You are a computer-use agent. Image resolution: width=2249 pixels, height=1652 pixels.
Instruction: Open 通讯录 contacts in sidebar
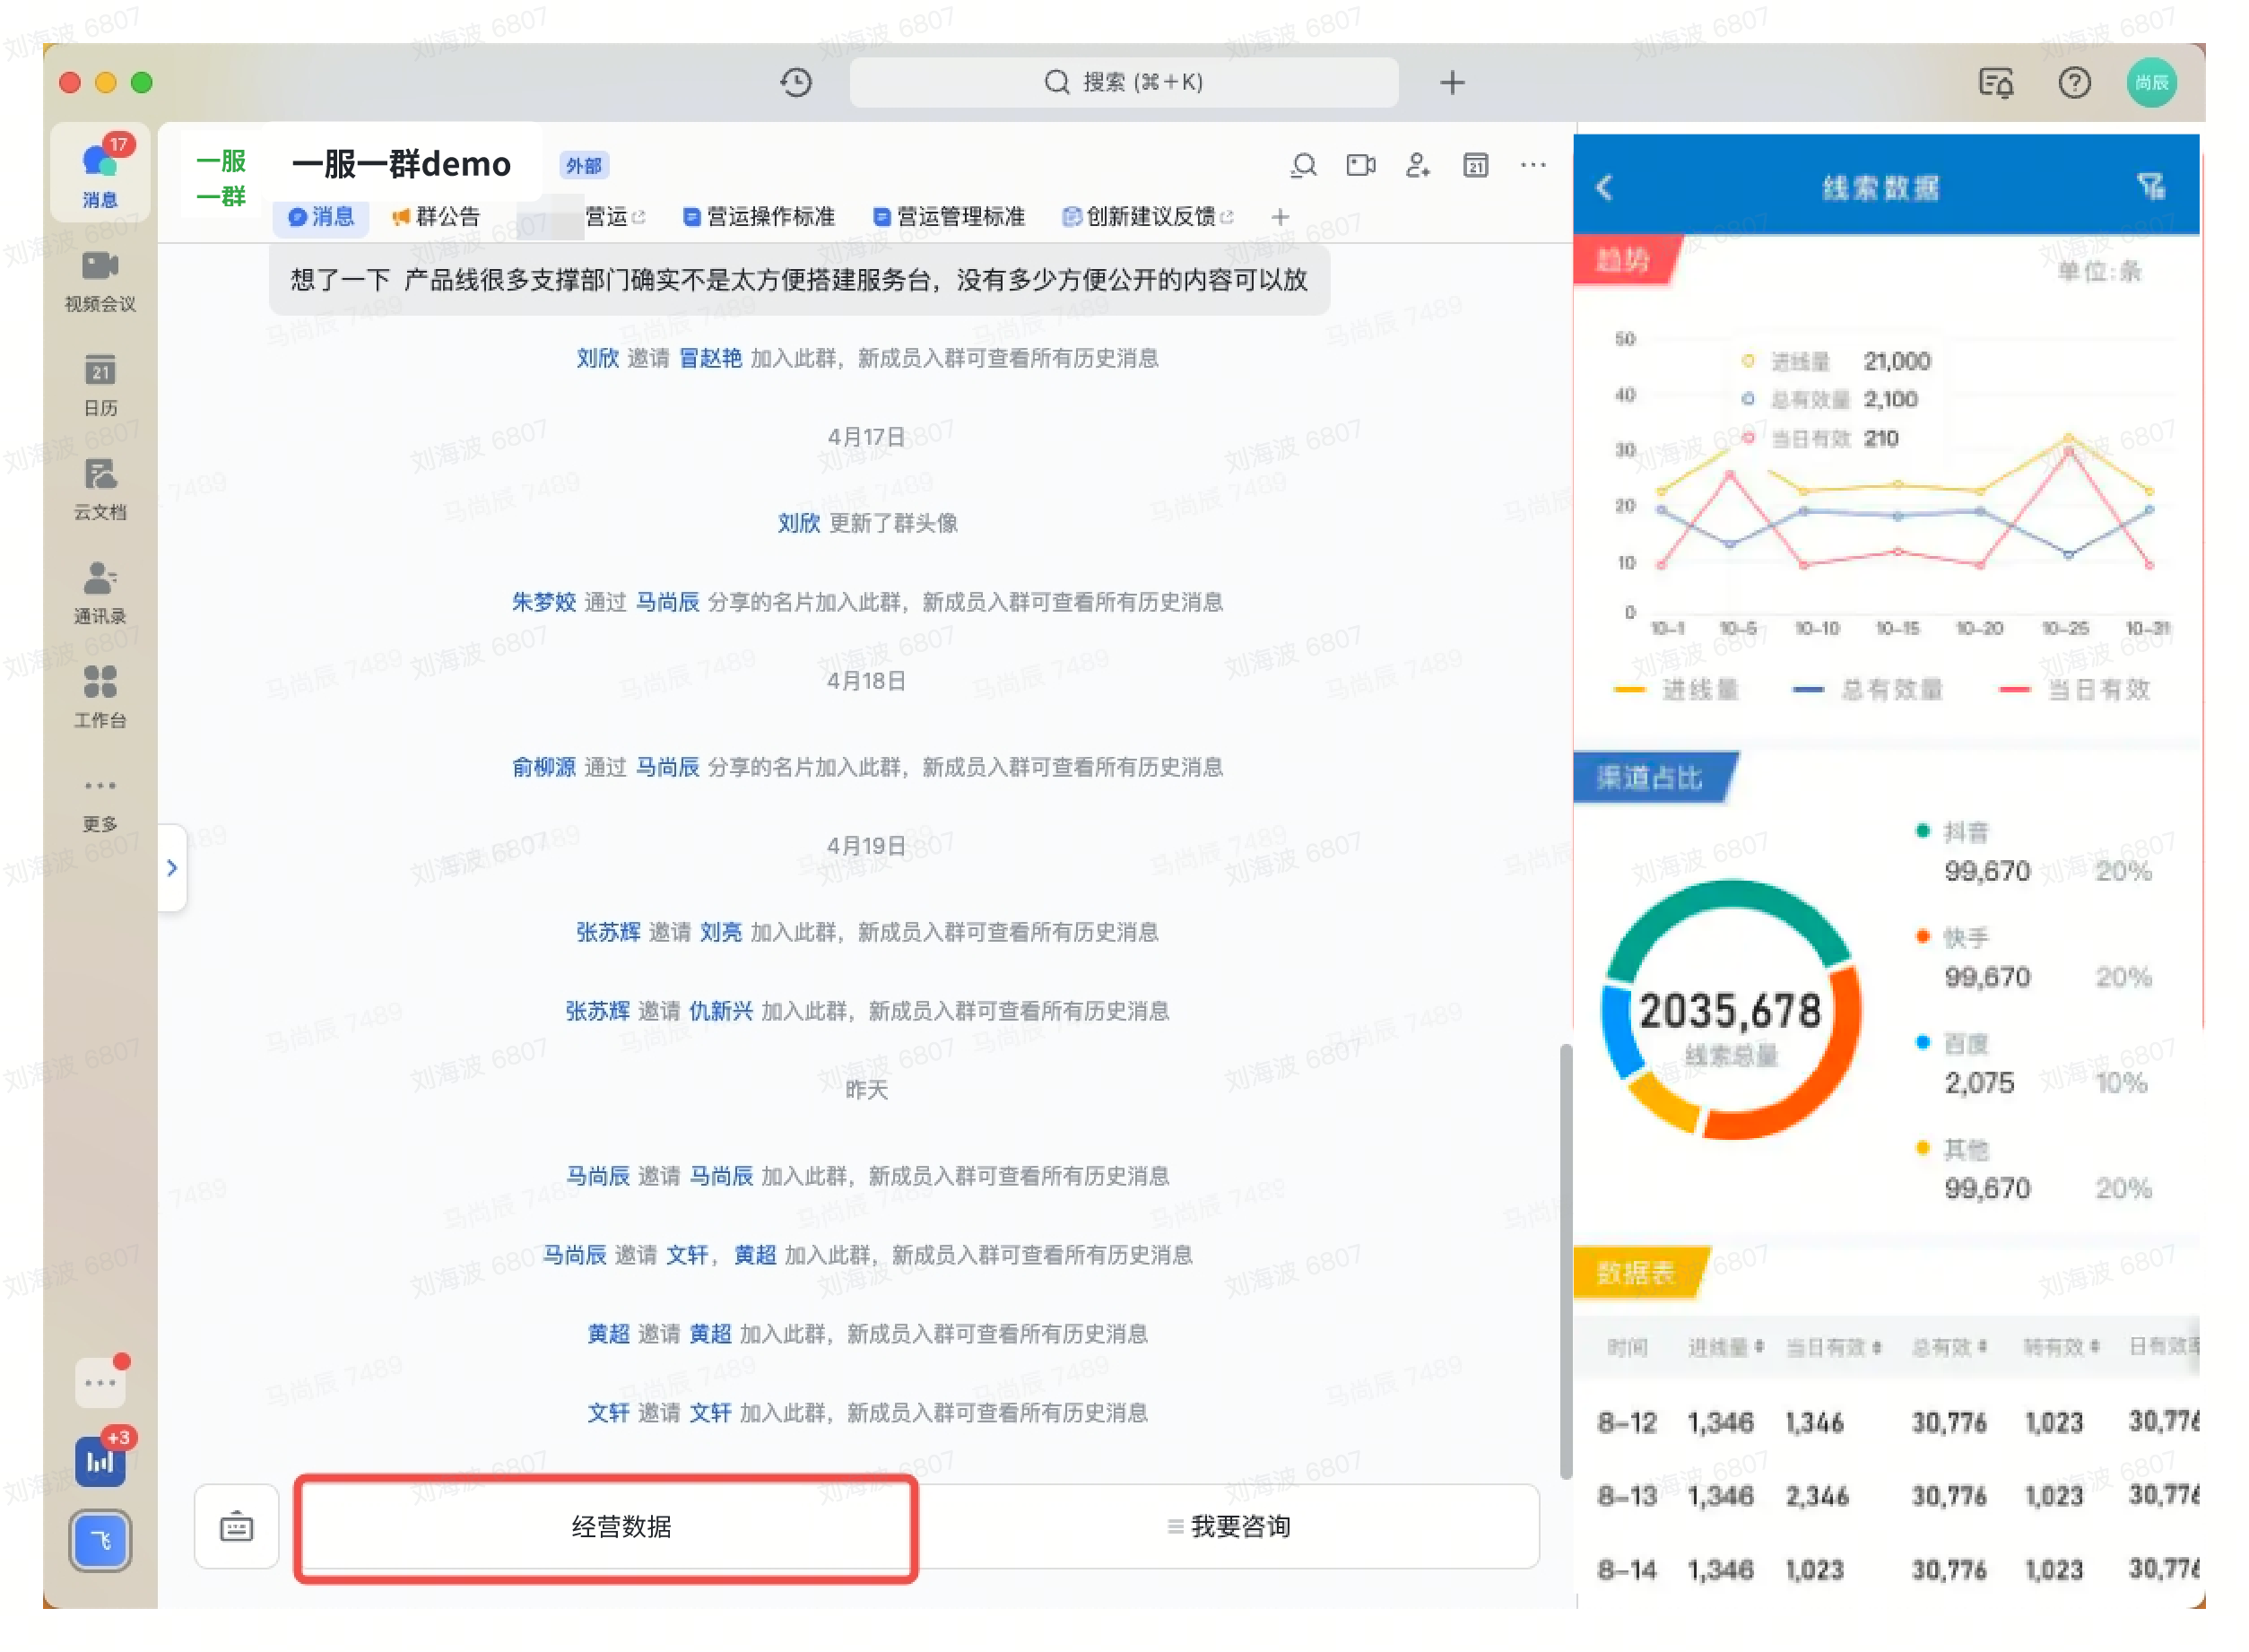[100, 593]
